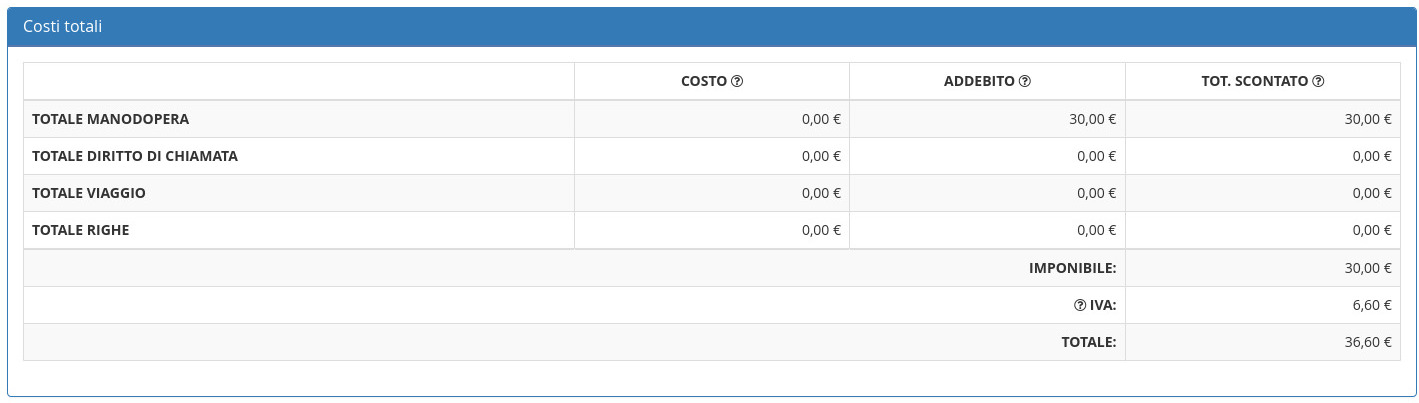Click the question mark icon before IVA
The image size is (1419, 403).
pyautogui.click(x=1080, y=306)
